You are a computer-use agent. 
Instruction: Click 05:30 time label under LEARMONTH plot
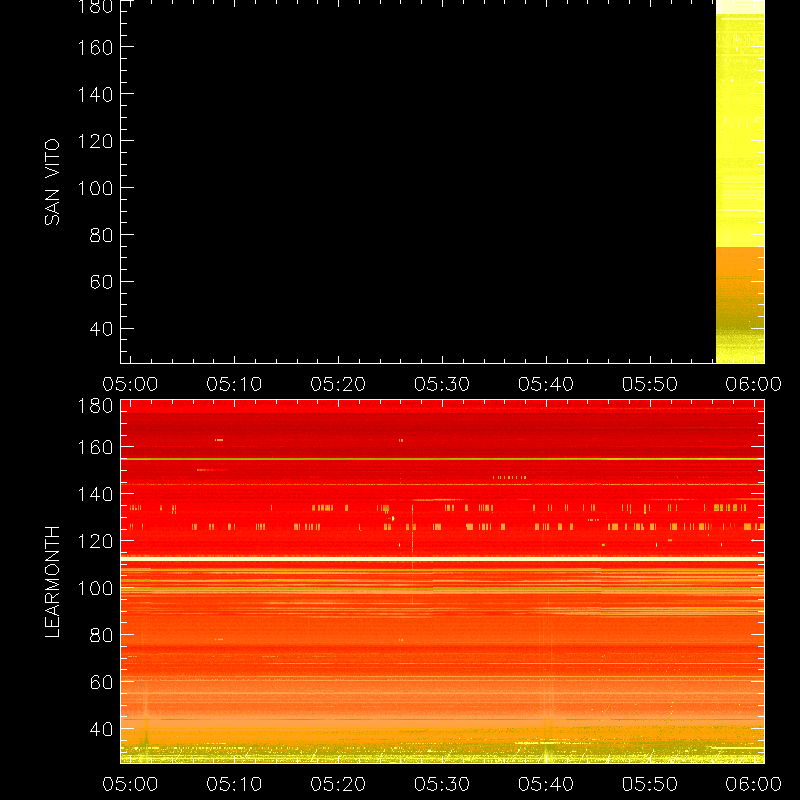(442, 784)
